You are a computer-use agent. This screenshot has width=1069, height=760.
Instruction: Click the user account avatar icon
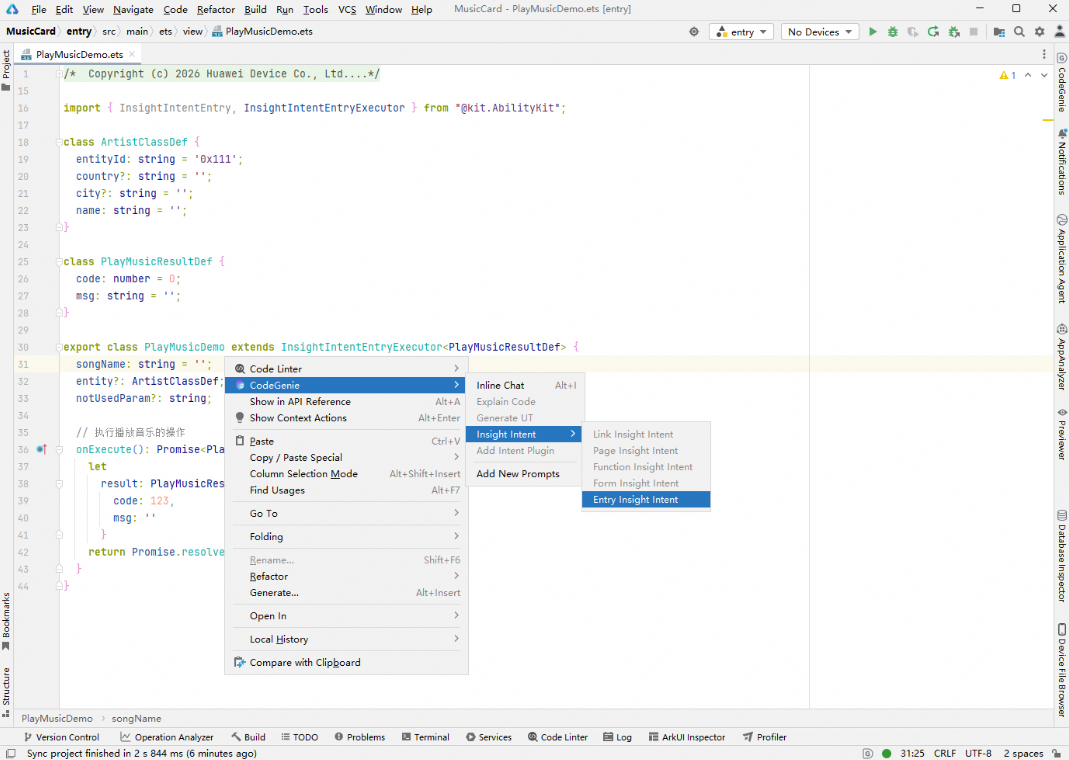point(1058,32)
